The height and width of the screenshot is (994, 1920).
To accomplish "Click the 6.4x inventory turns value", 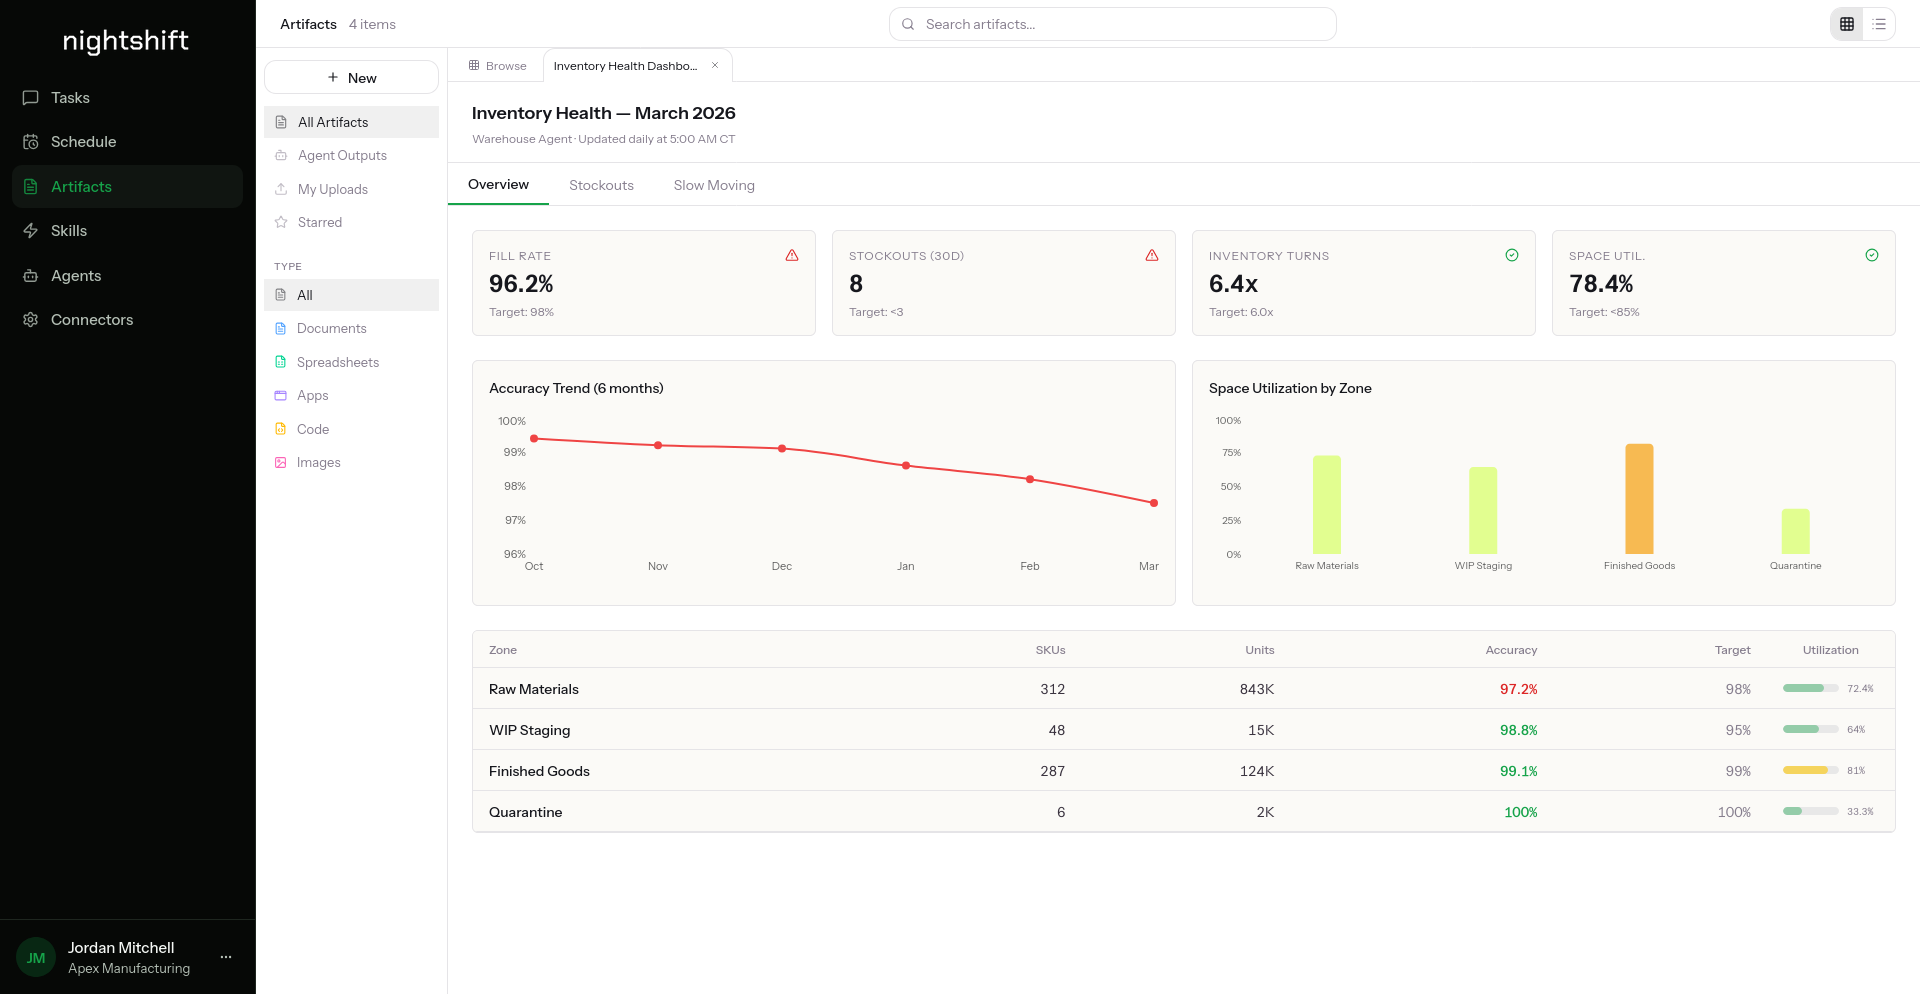I will coord(1233,284).
